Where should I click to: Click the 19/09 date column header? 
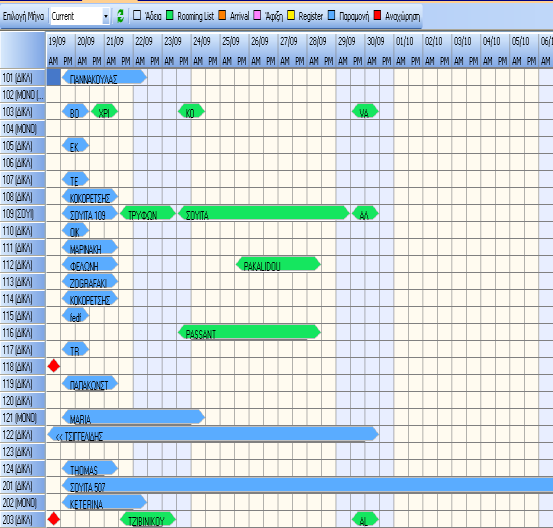pos(61,42)
